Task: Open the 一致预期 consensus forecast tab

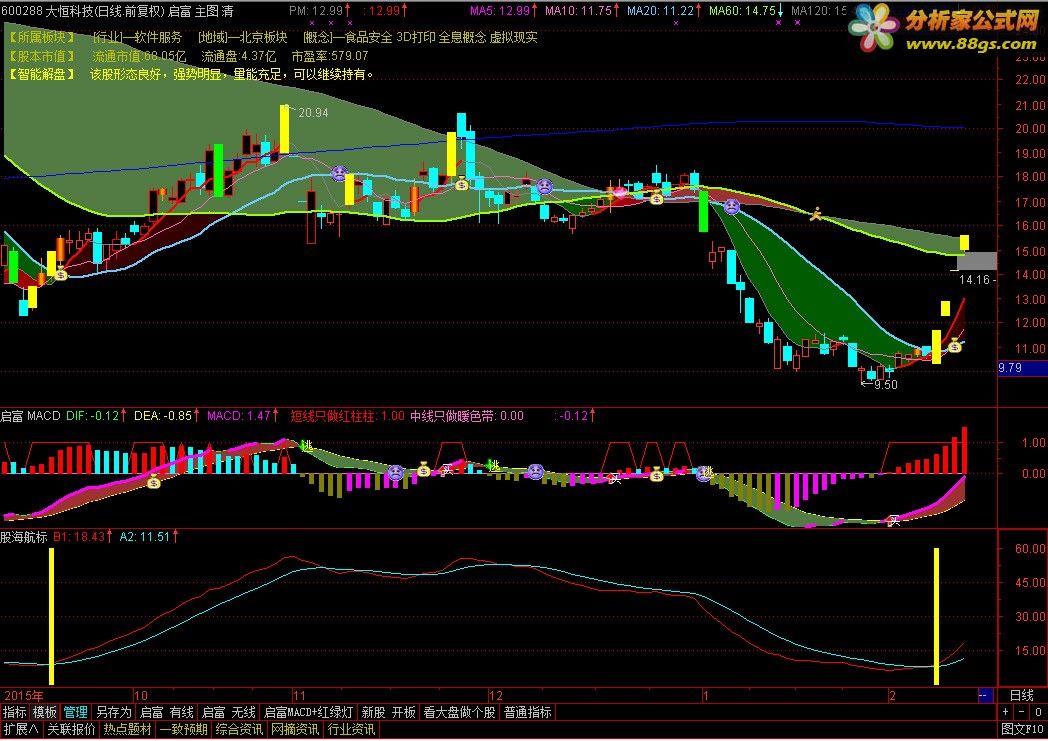Action: [183, 730]
